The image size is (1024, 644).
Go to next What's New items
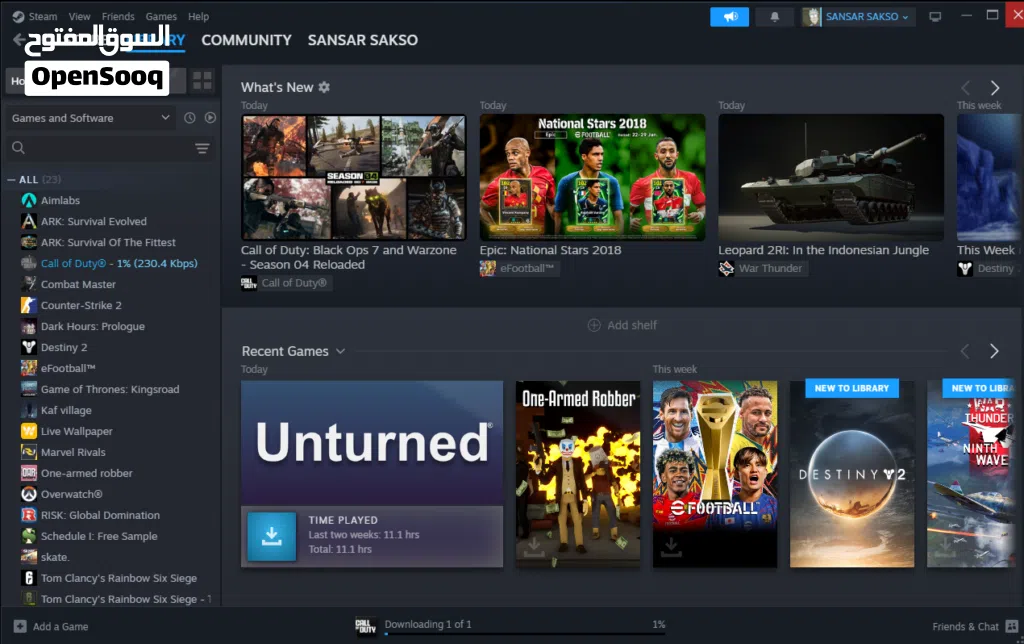click(995, 88)
